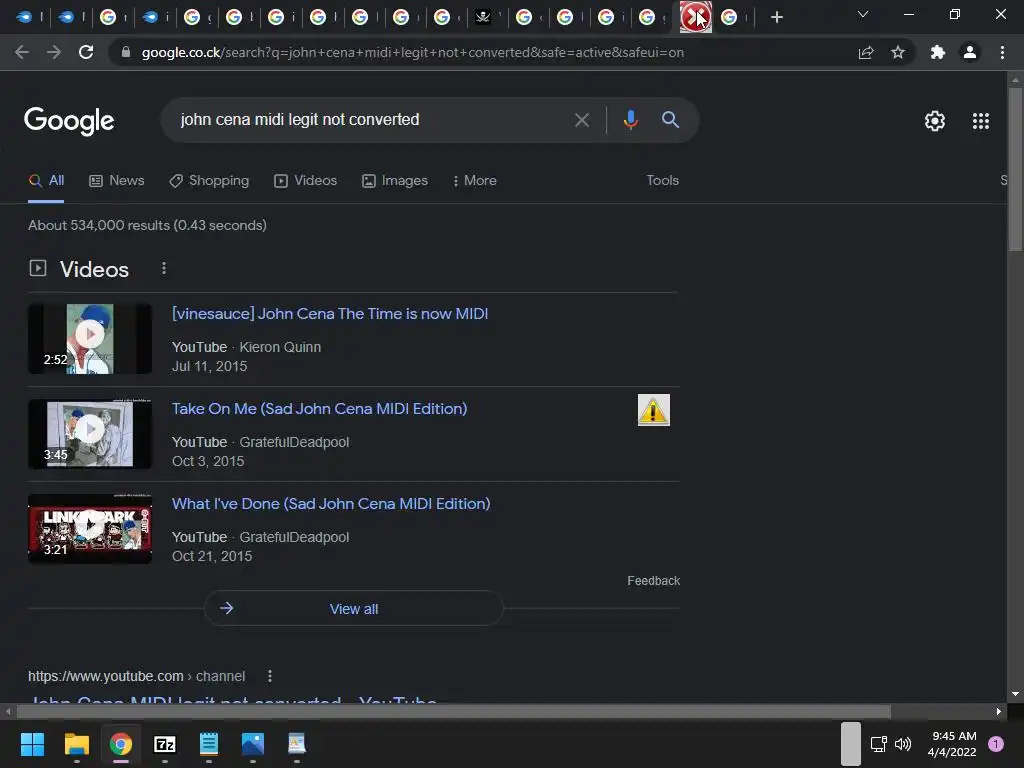Click the Feedback link
The image size is (1024, 768).
click(x=654, y=581)
